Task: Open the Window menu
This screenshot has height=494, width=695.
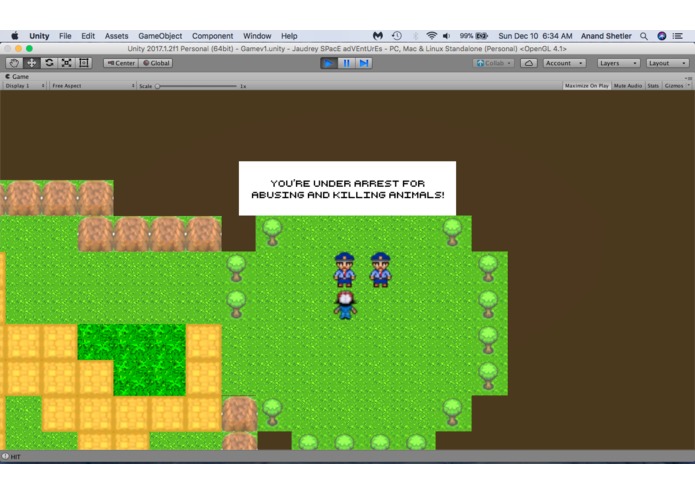Action: coord(257,36)
